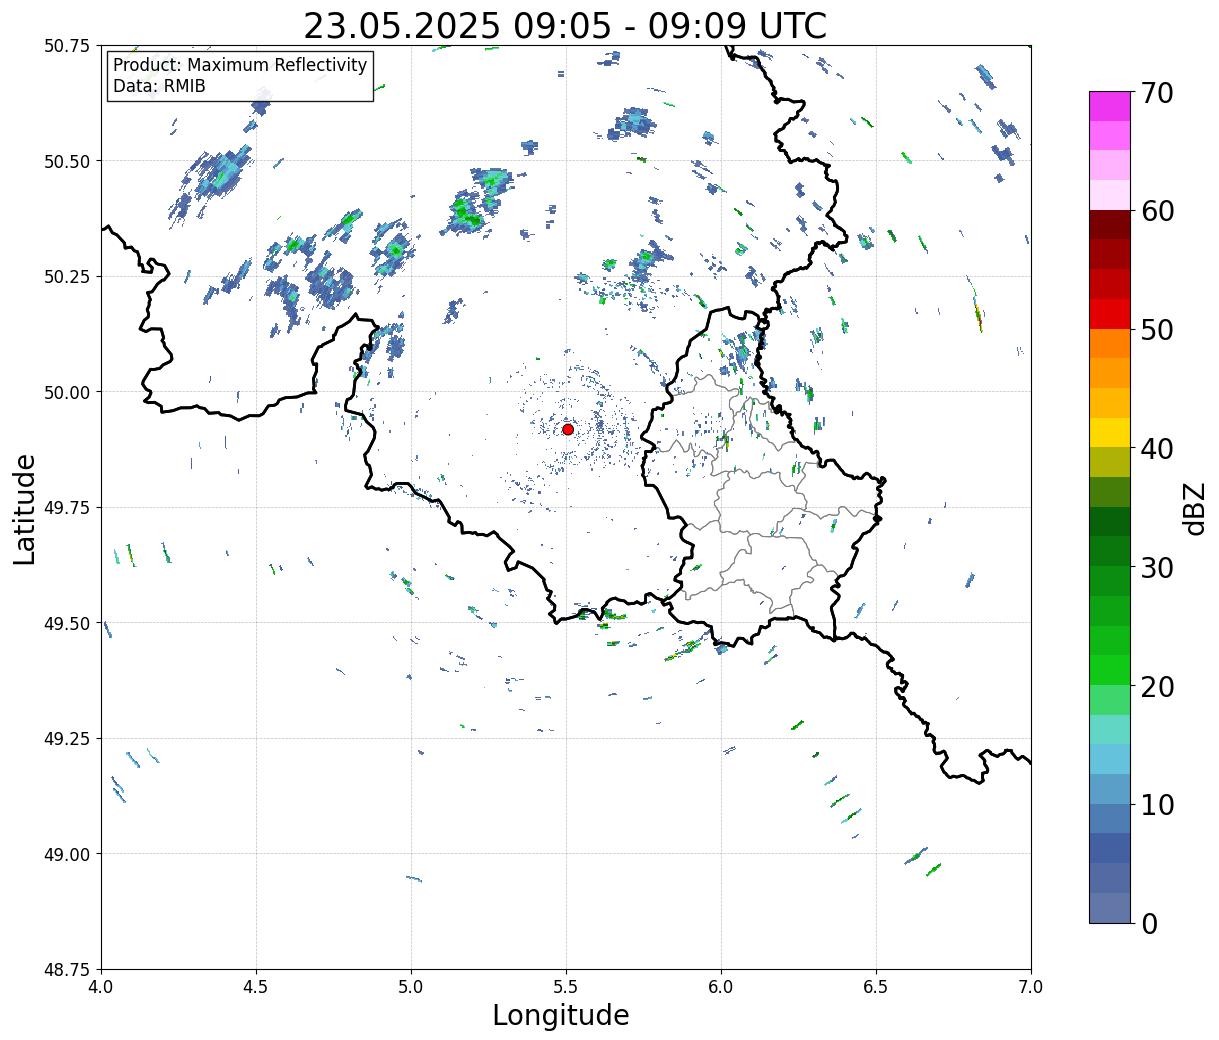The image size is (1219, 1040).
Task: Click the latitude tick label '49.75'
Action: pos(66,508)
